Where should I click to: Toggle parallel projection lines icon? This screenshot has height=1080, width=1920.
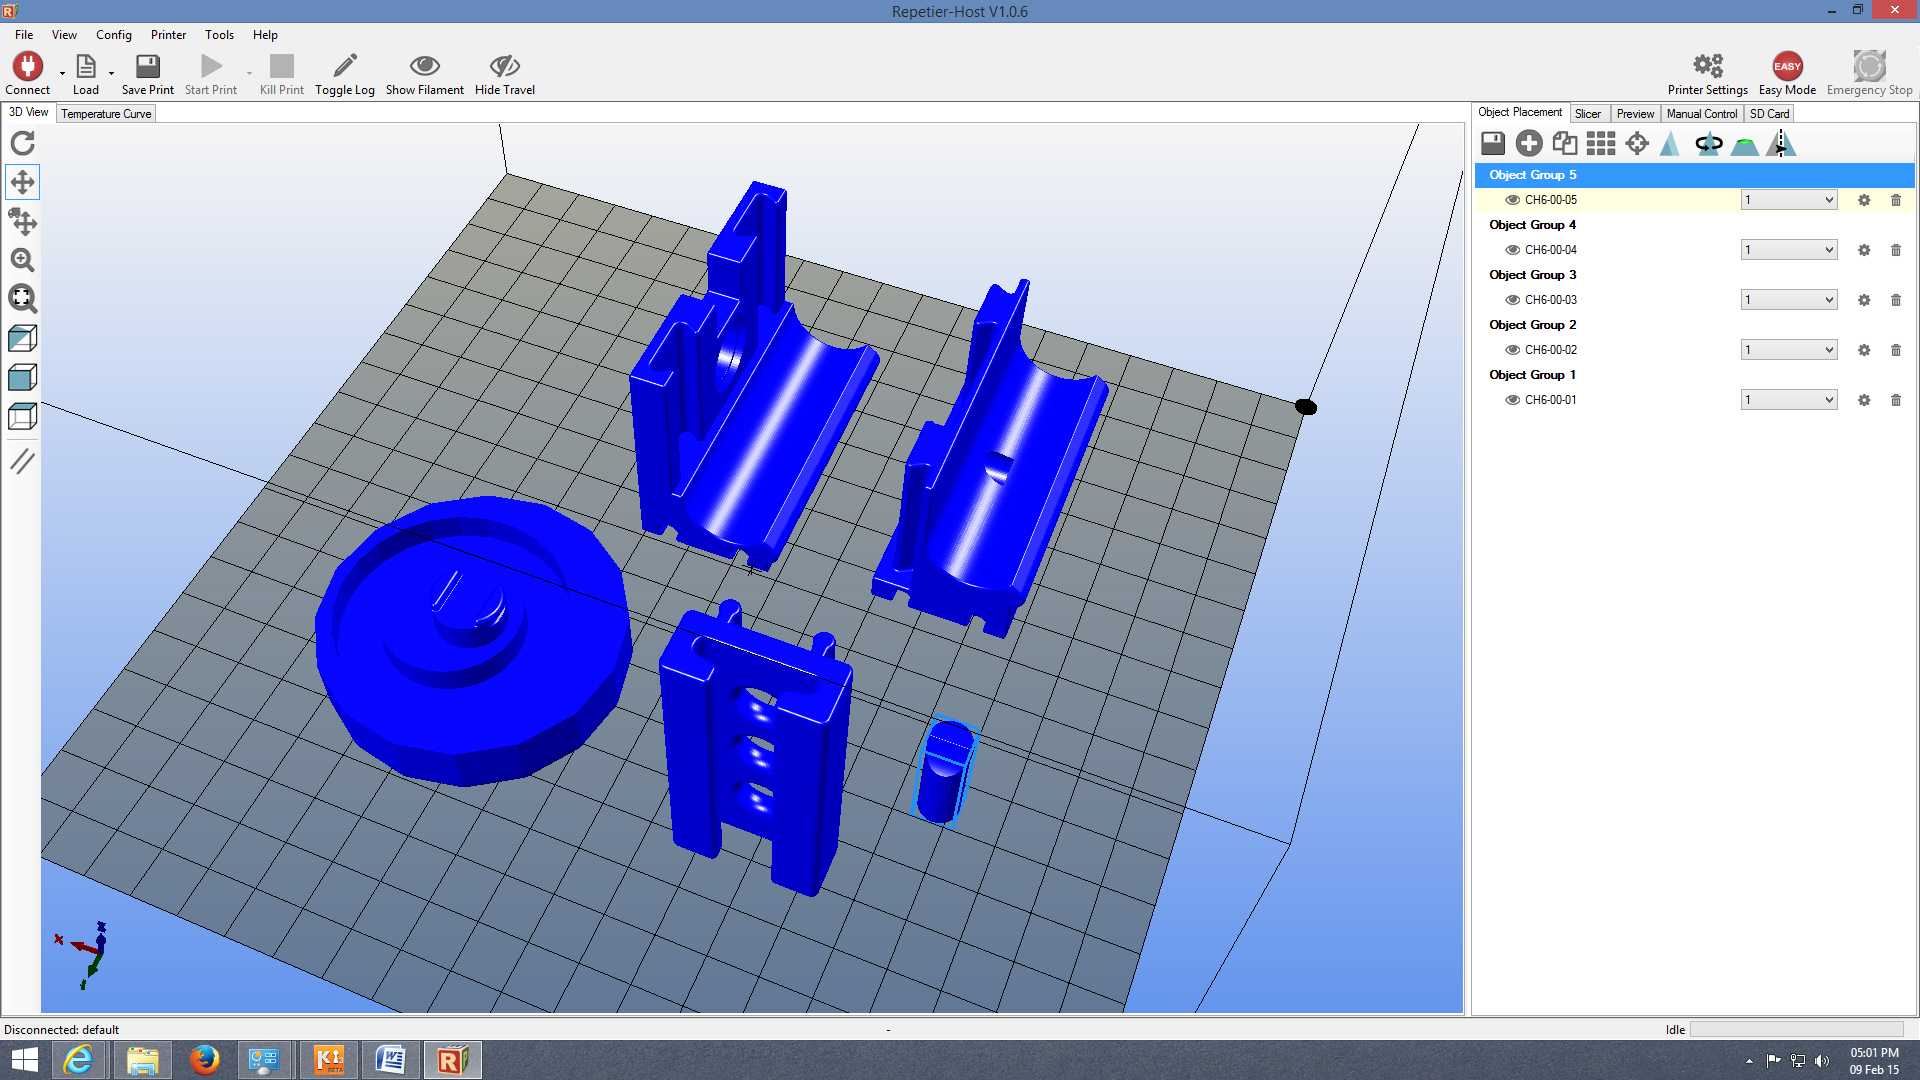22,461
